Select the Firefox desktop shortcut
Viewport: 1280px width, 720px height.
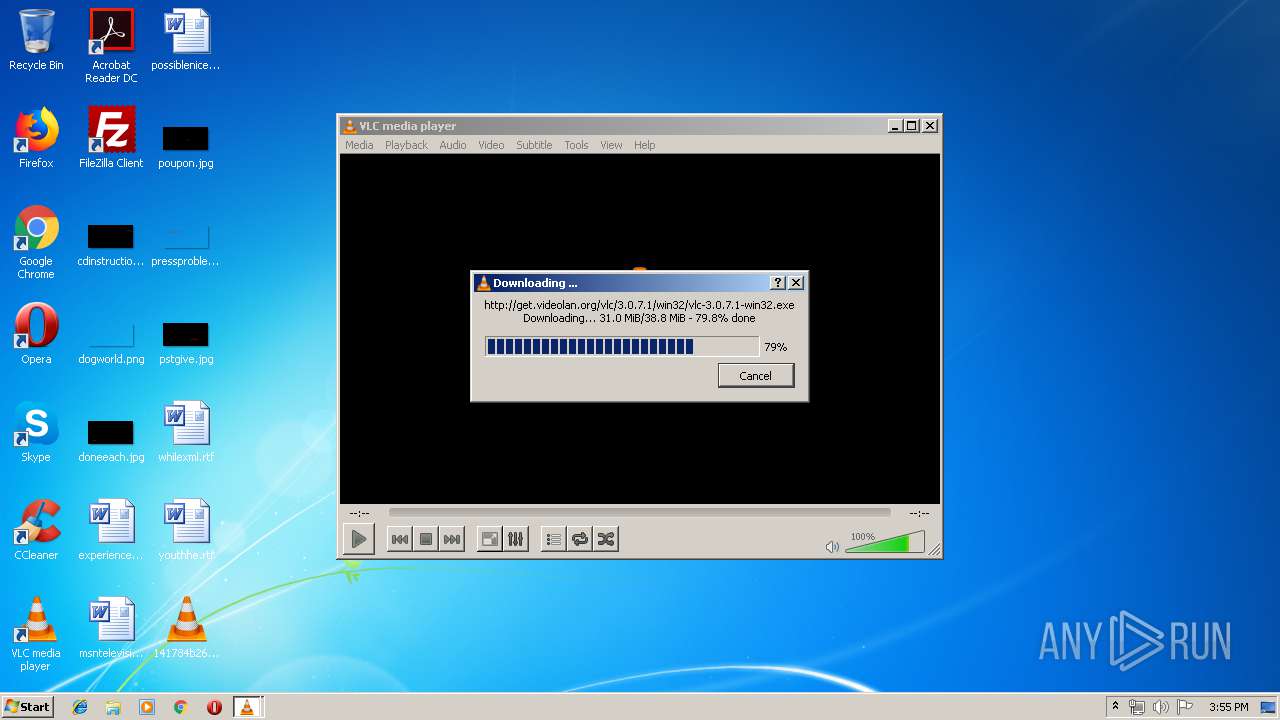(36, 138)
